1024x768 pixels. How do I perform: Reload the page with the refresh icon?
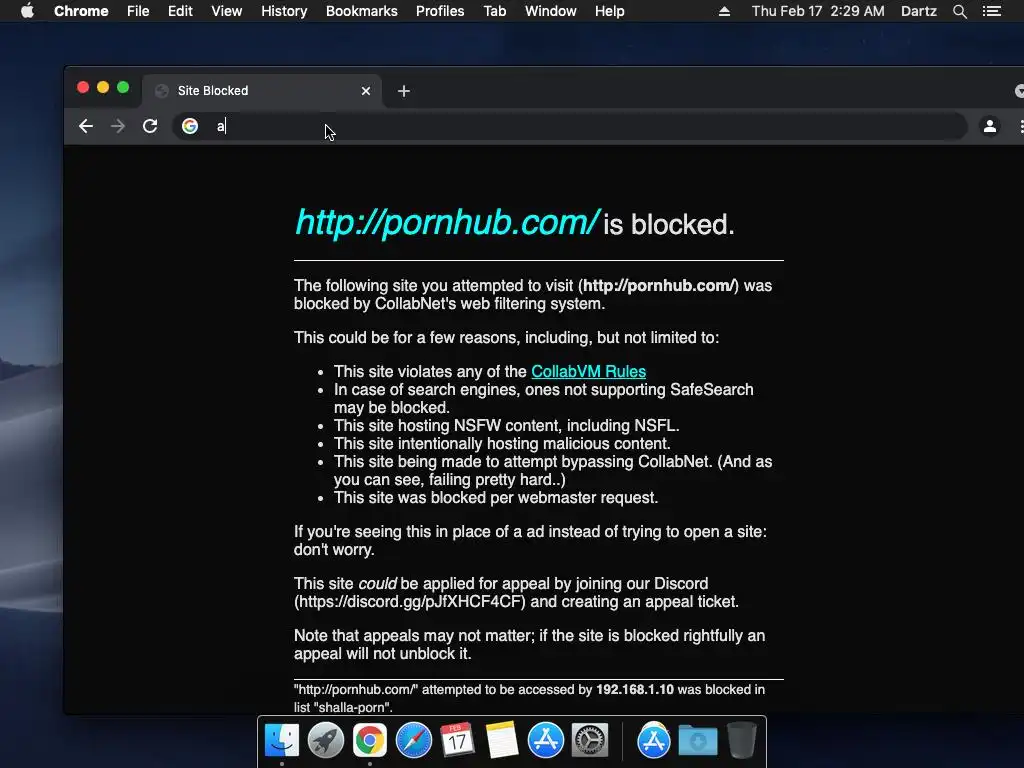(150, 126)
